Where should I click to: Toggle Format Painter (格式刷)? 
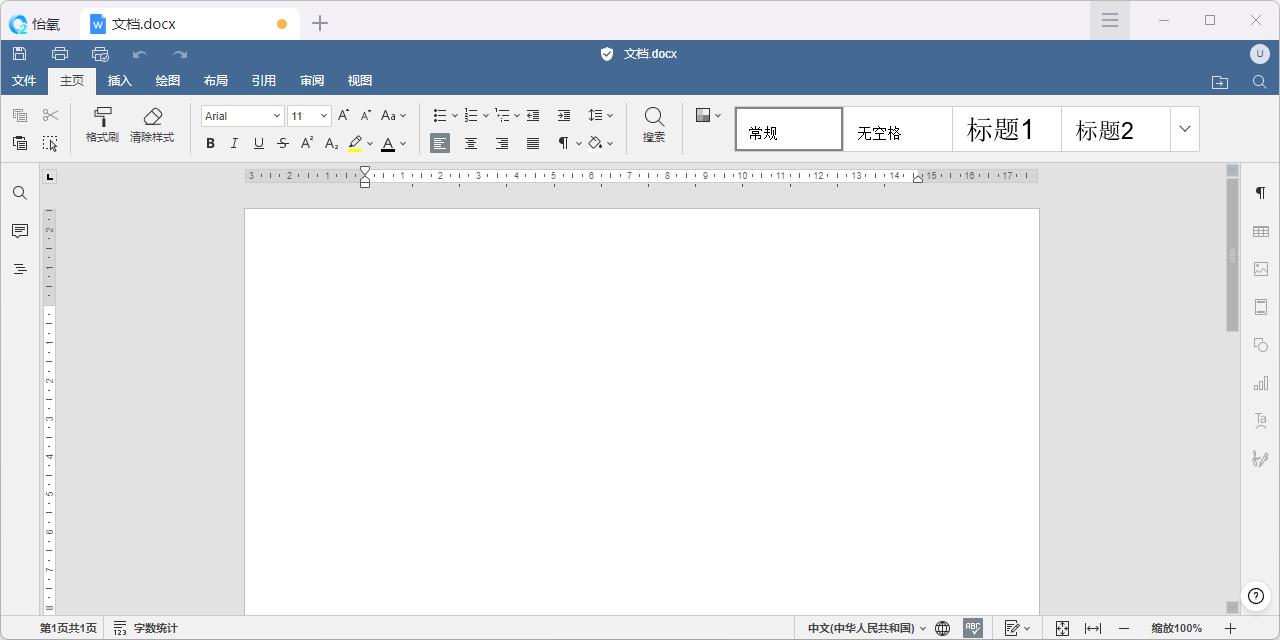click(x=102, y=125)
